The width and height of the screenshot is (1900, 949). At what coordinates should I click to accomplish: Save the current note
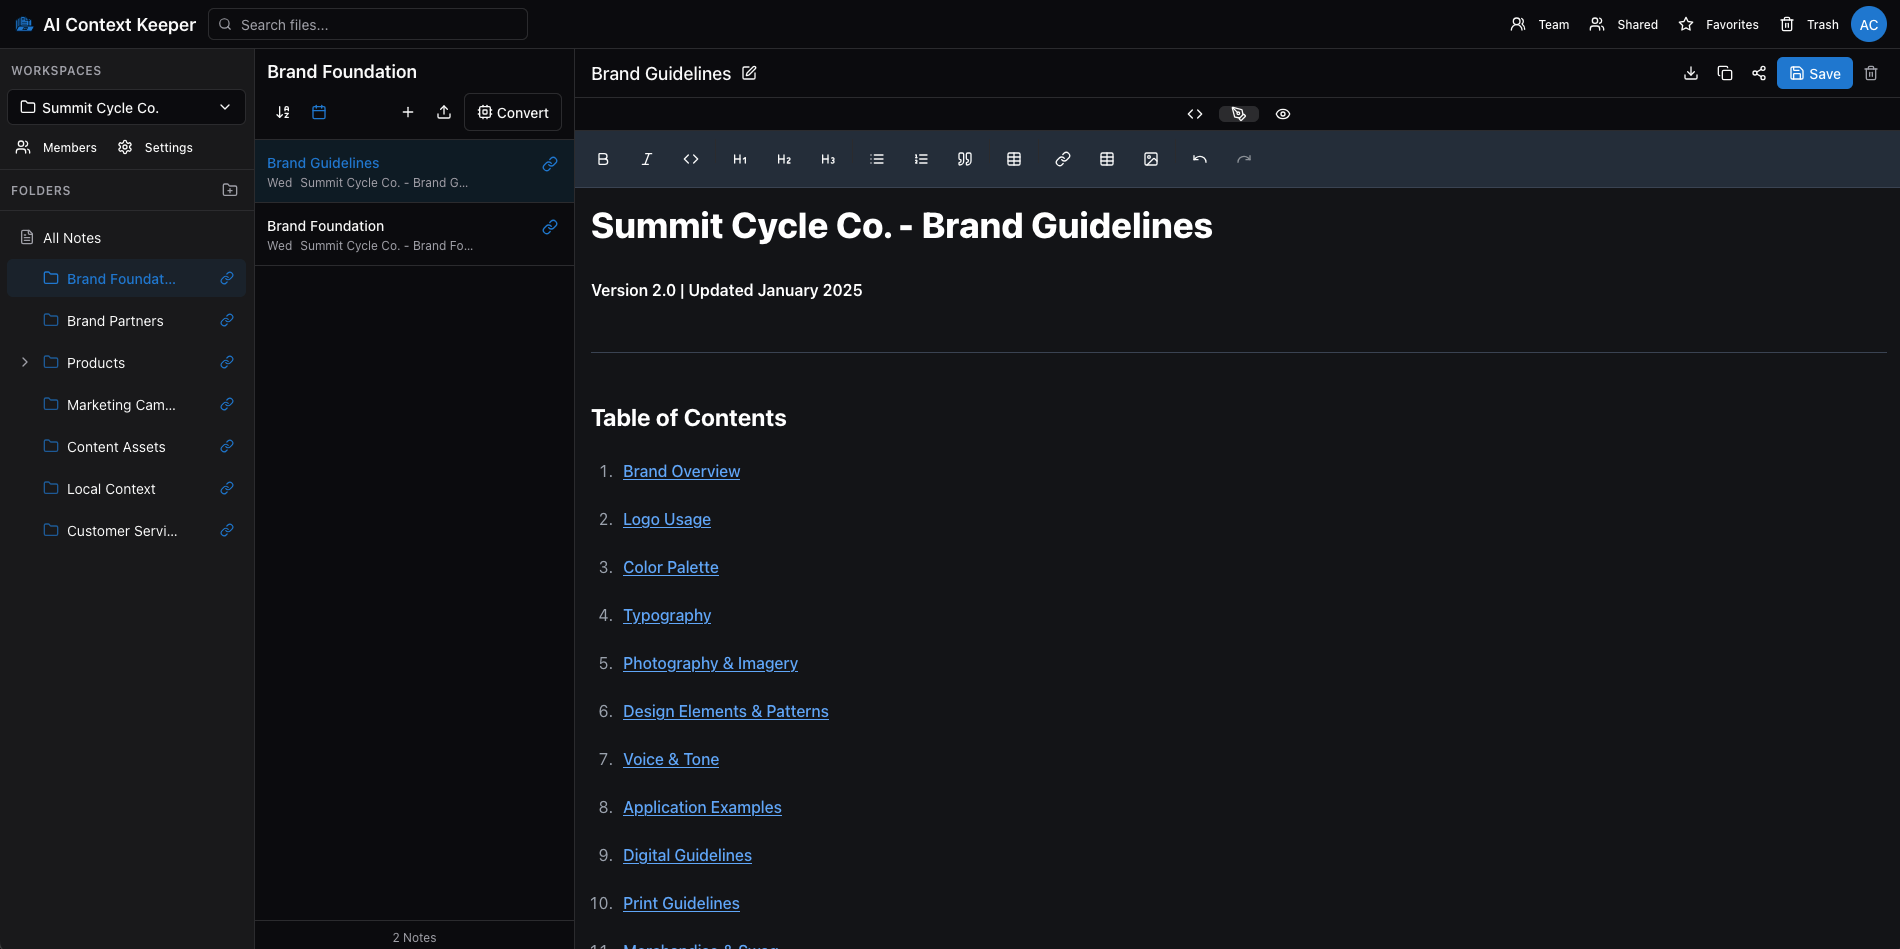(x=1814, y=73)
